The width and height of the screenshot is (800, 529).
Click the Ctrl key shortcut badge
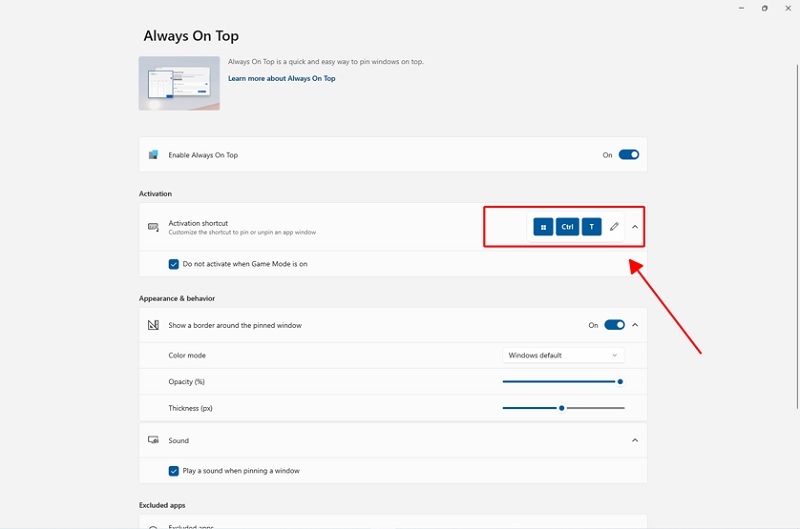pos(567,227)
